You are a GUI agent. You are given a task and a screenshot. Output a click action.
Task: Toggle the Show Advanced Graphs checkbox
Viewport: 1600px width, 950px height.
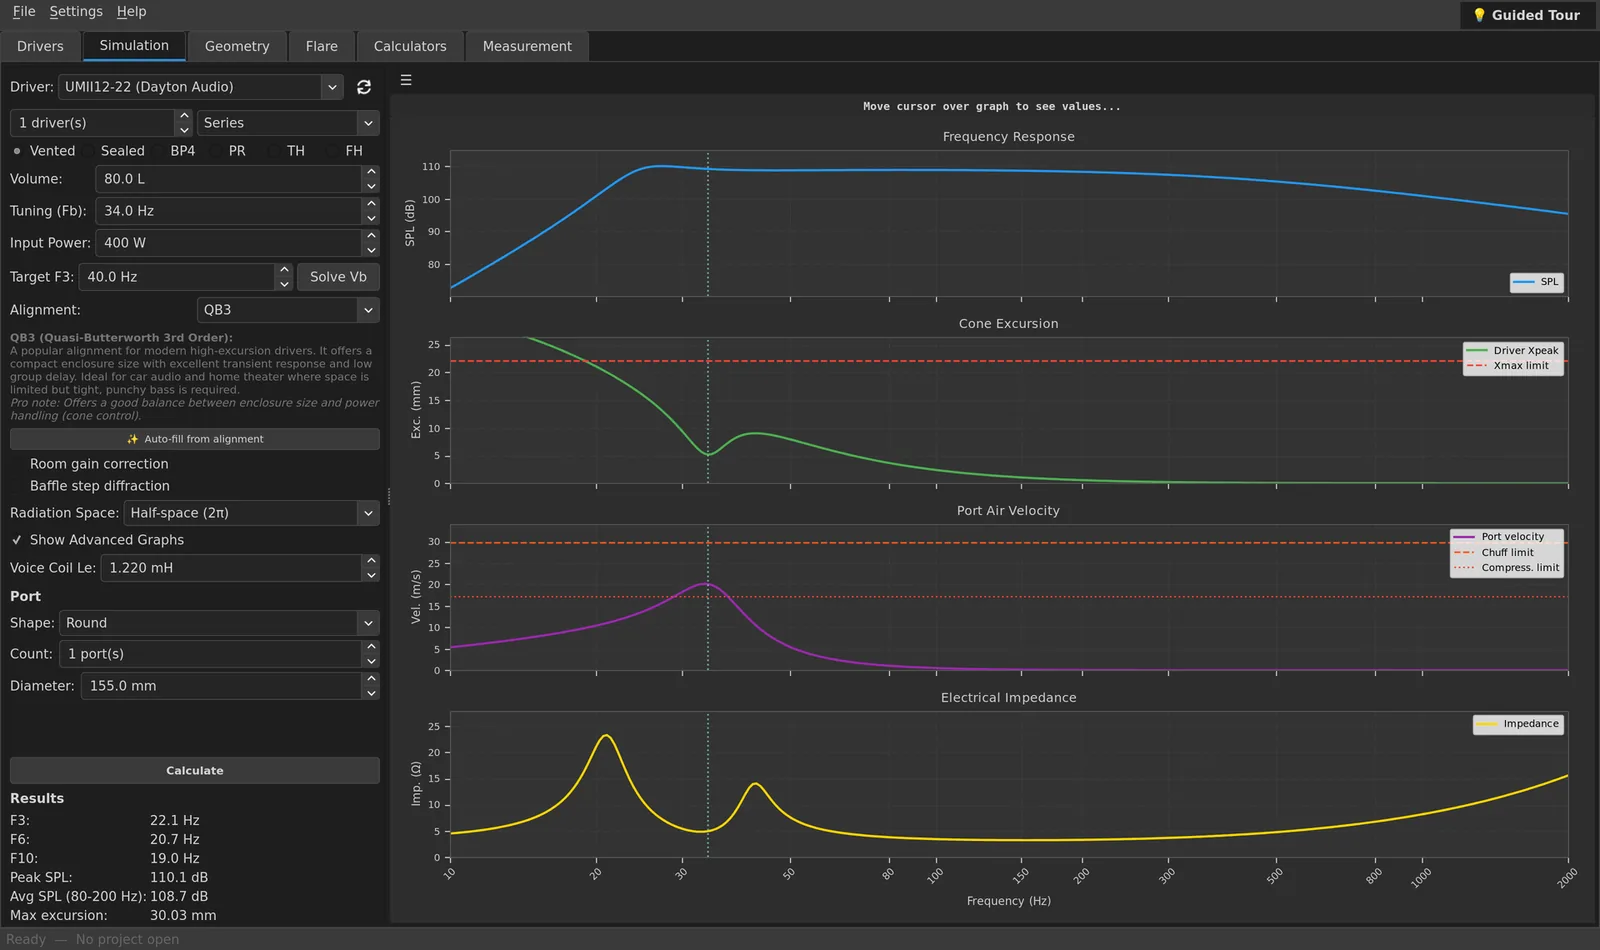pyautogui.click(x=97, y=540)
